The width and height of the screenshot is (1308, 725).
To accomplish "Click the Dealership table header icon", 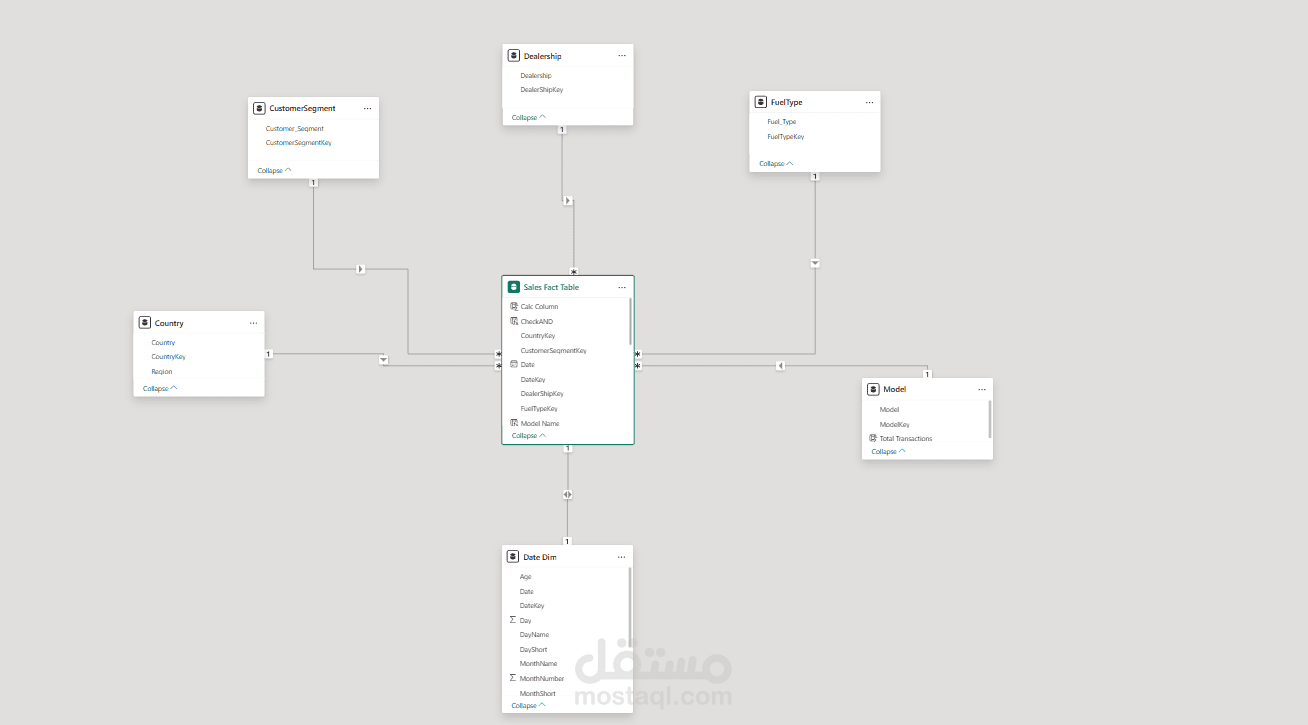I will [x=514, y=55].
